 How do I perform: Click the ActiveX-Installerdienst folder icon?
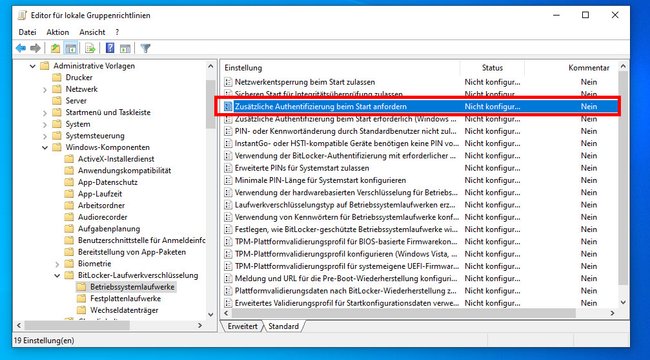(69, 159)
